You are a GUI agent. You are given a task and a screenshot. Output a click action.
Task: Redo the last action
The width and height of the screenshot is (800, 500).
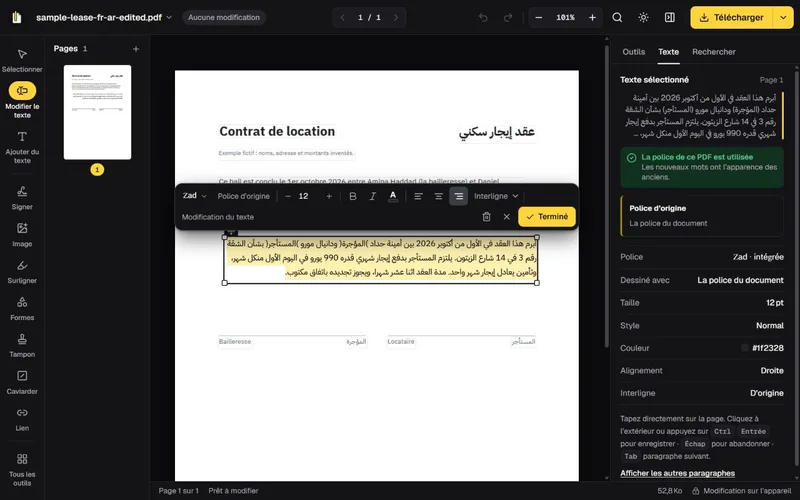pos(508,17)
